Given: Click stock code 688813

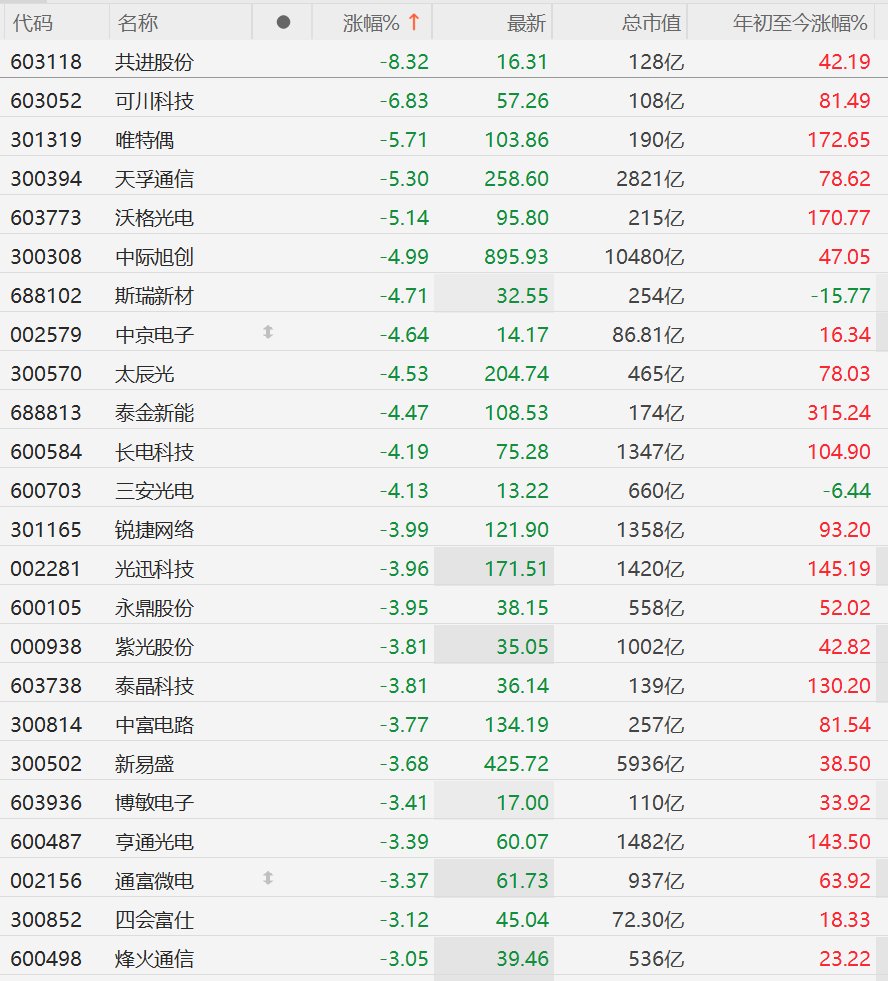Looking at the screenshot, I should (46, 412).
